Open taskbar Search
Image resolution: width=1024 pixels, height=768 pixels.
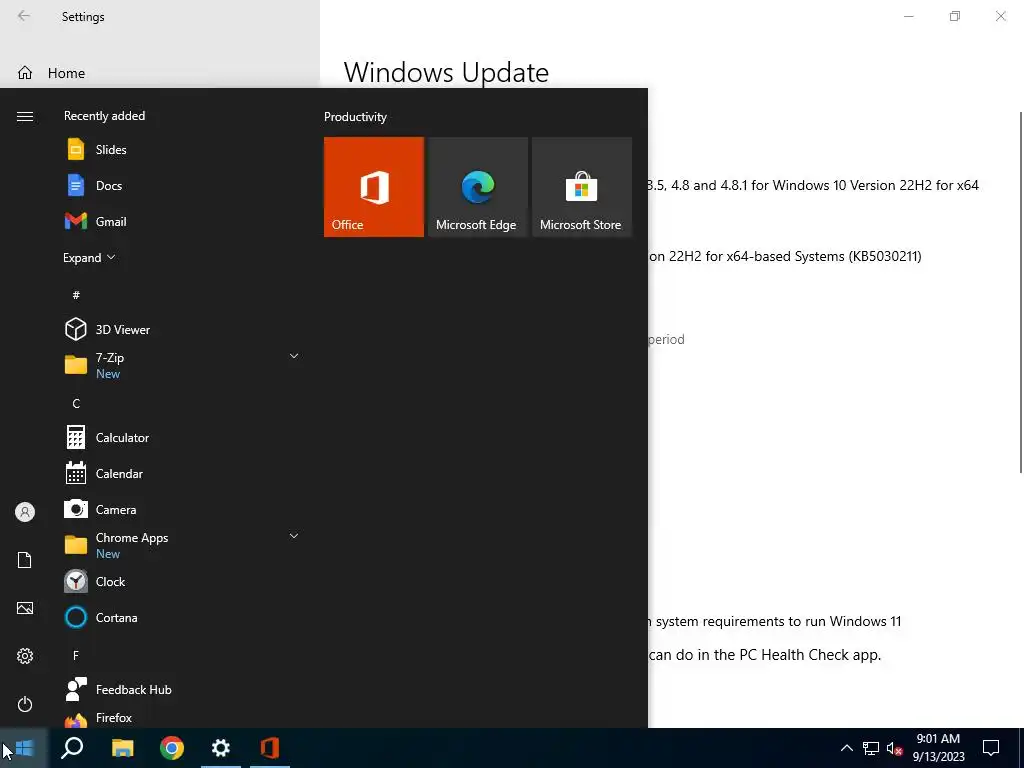point(72,748)
